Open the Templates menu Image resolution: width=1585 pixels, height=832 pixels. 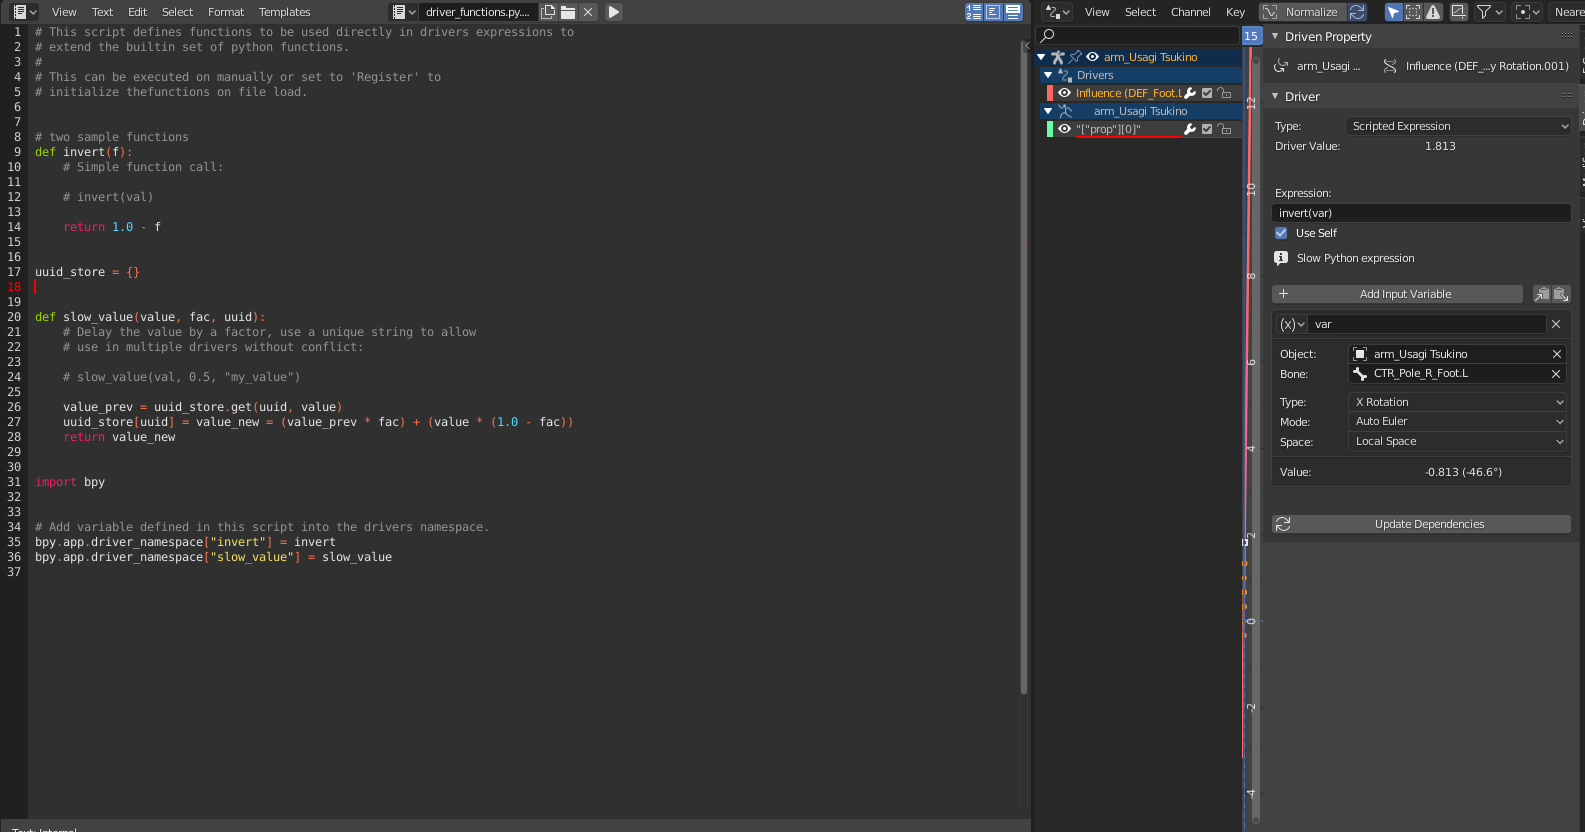click(285, 12)
